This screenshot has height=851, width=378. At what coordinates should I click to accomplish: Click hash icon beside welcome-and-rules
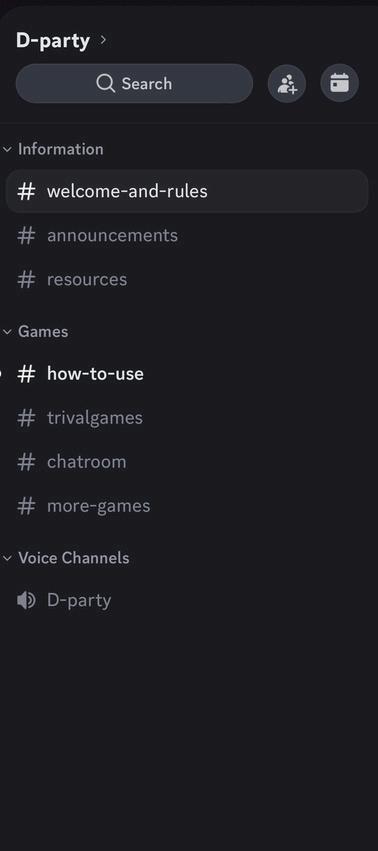coord(26,191)
